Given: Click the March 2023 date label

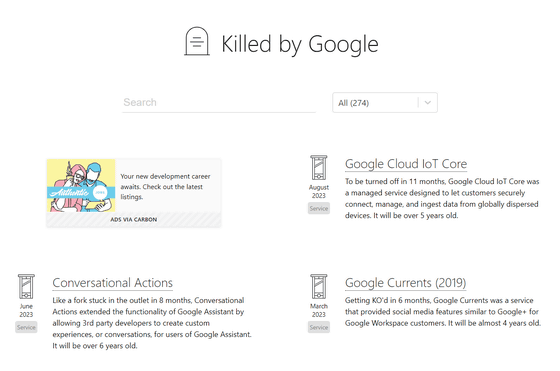Looking at the screenshot, I should [319, 310].
